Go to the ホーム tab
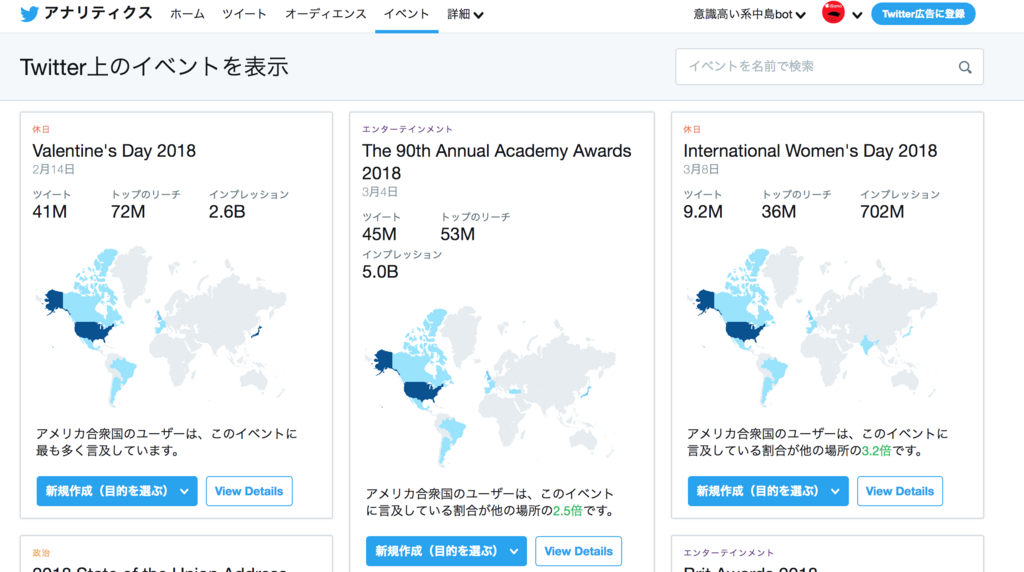 coord(187,14)
